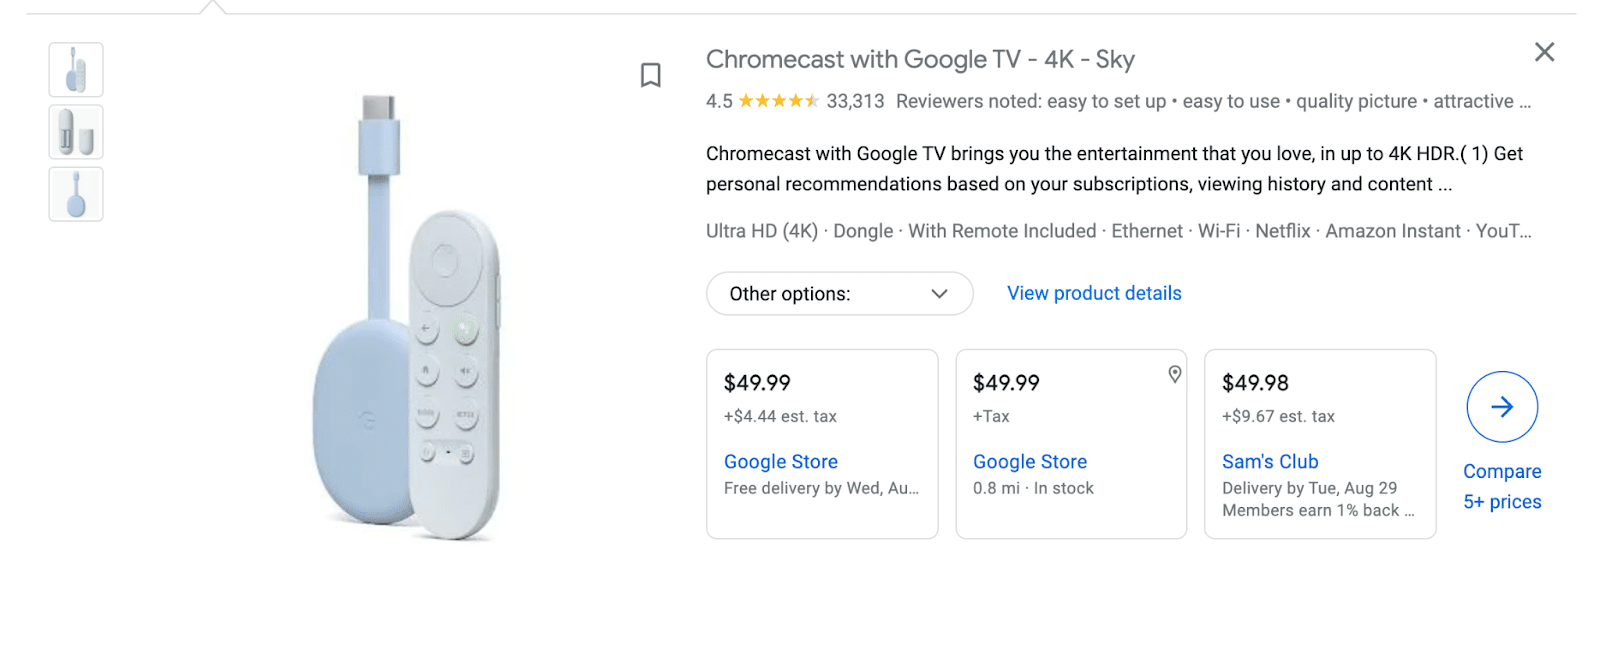The width and height of the screenshot is (1600, 660).
Task: Select the first product thumbnail
Action: pyautogui.click(x=76, y=70)
